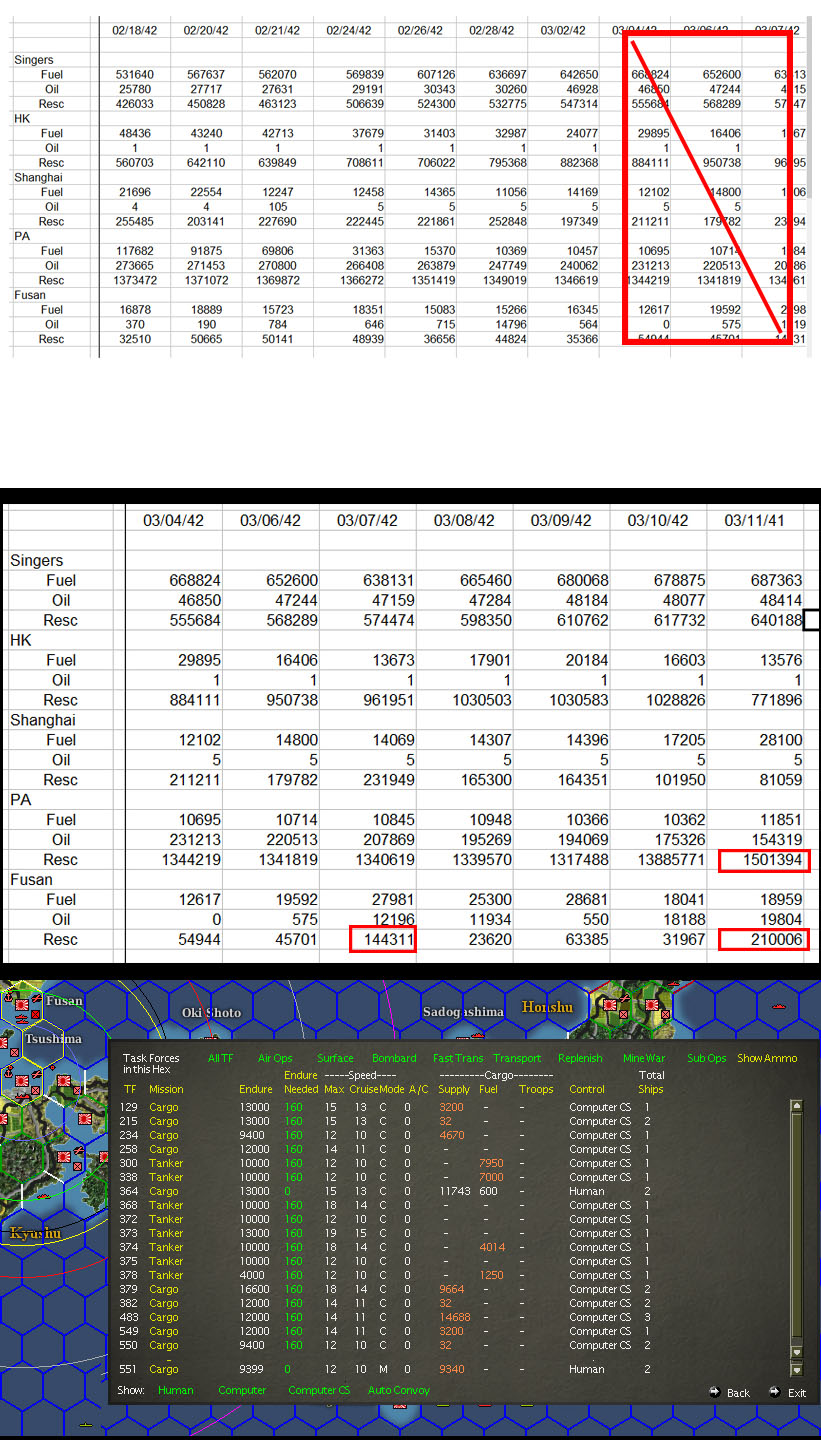Click Honshu label on map
Image resolution: width=821 pixels, height=1440 pixels.
tap(548, 1006)
